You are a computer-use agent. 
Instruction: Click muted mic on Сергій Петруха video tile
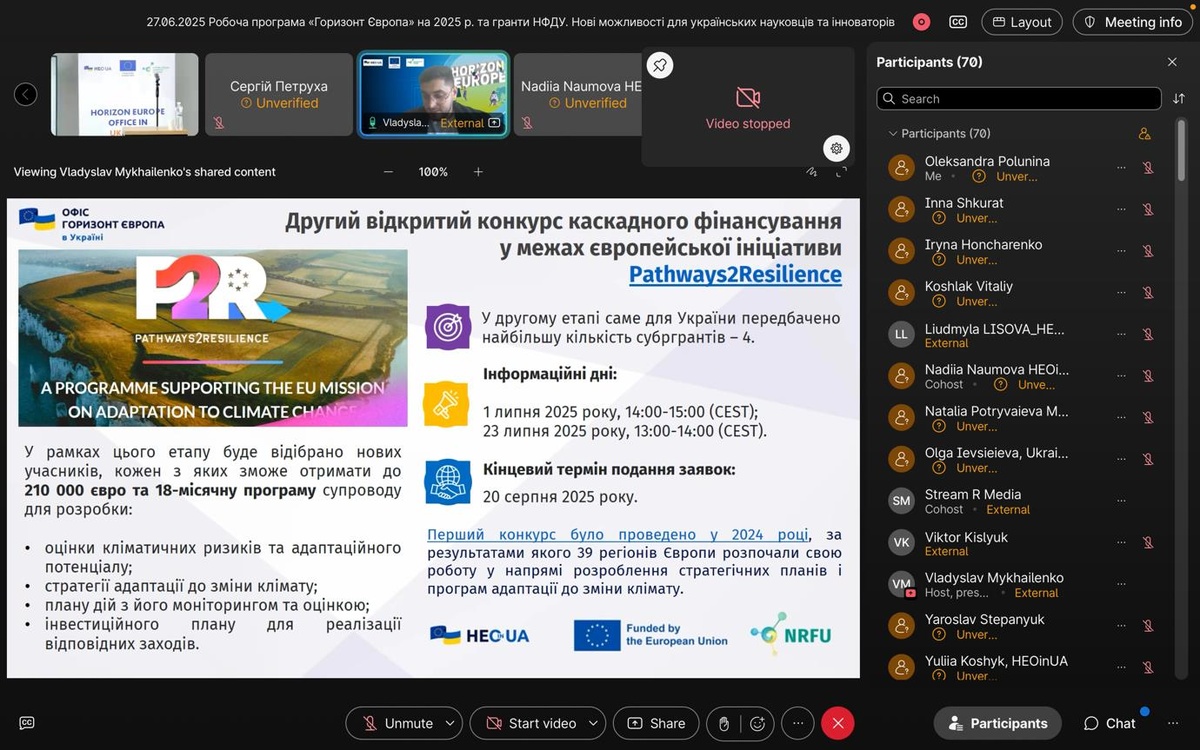click(219, 123)
